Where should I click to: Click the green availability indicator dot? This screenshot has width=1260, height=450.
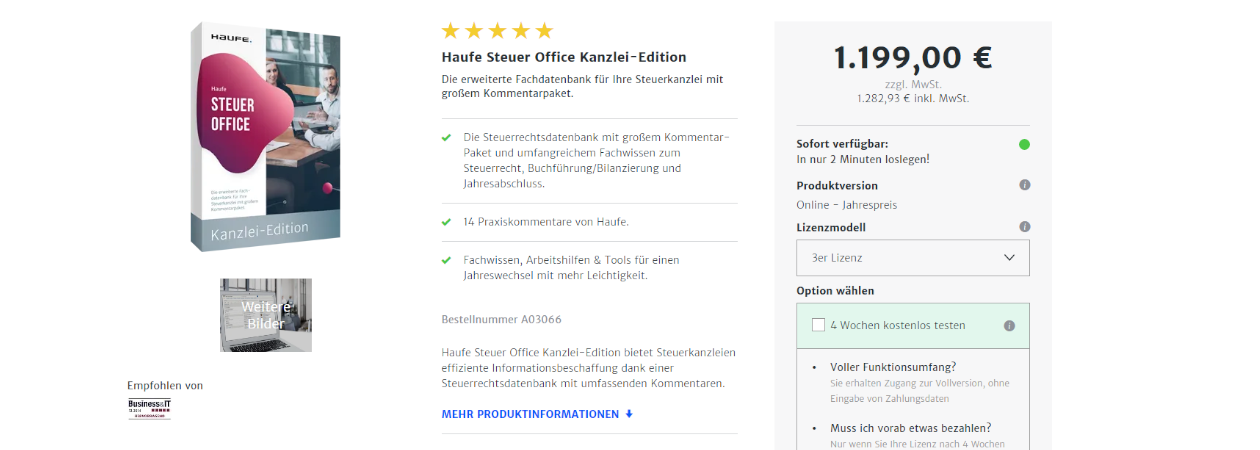(x=1024, y=144)
